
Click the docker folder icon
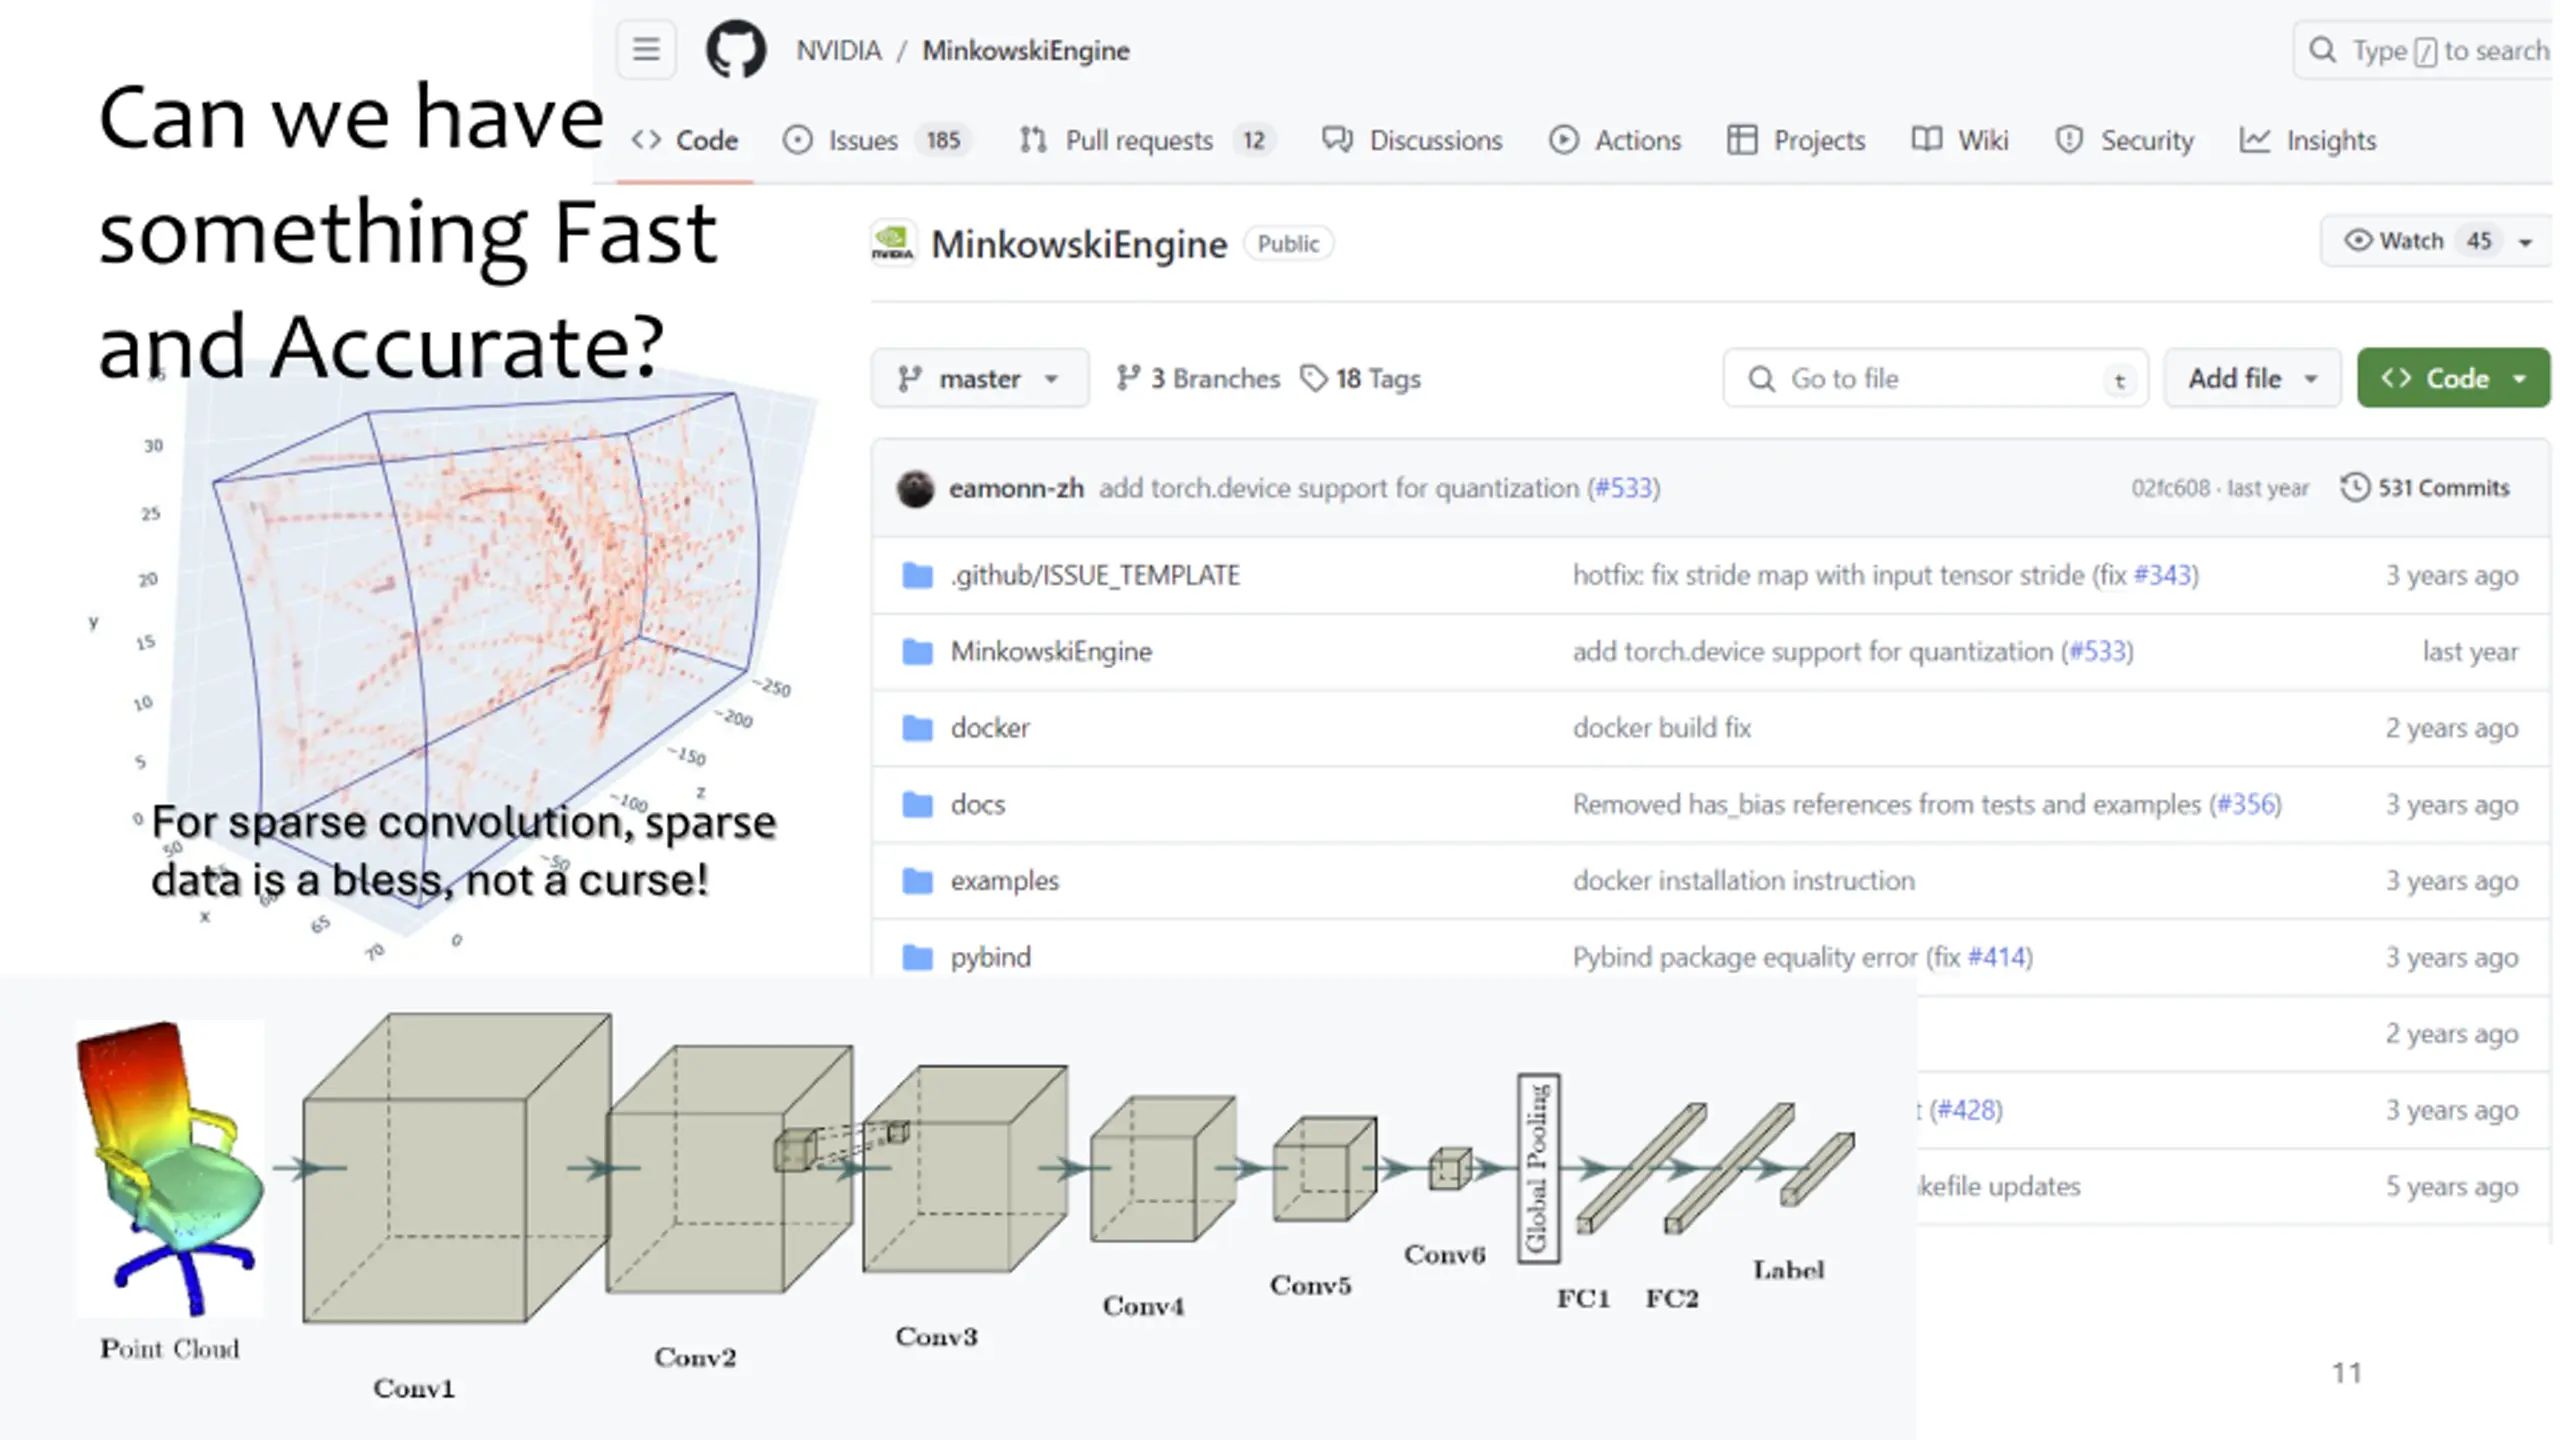coord(917,728)
